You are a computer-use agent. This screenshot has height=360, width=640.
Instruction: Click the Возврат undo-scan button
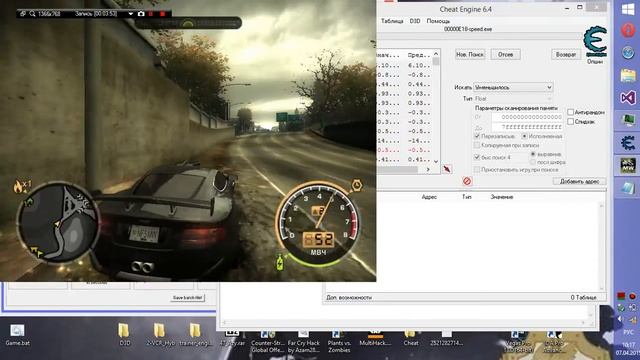(x=566, y=54)
